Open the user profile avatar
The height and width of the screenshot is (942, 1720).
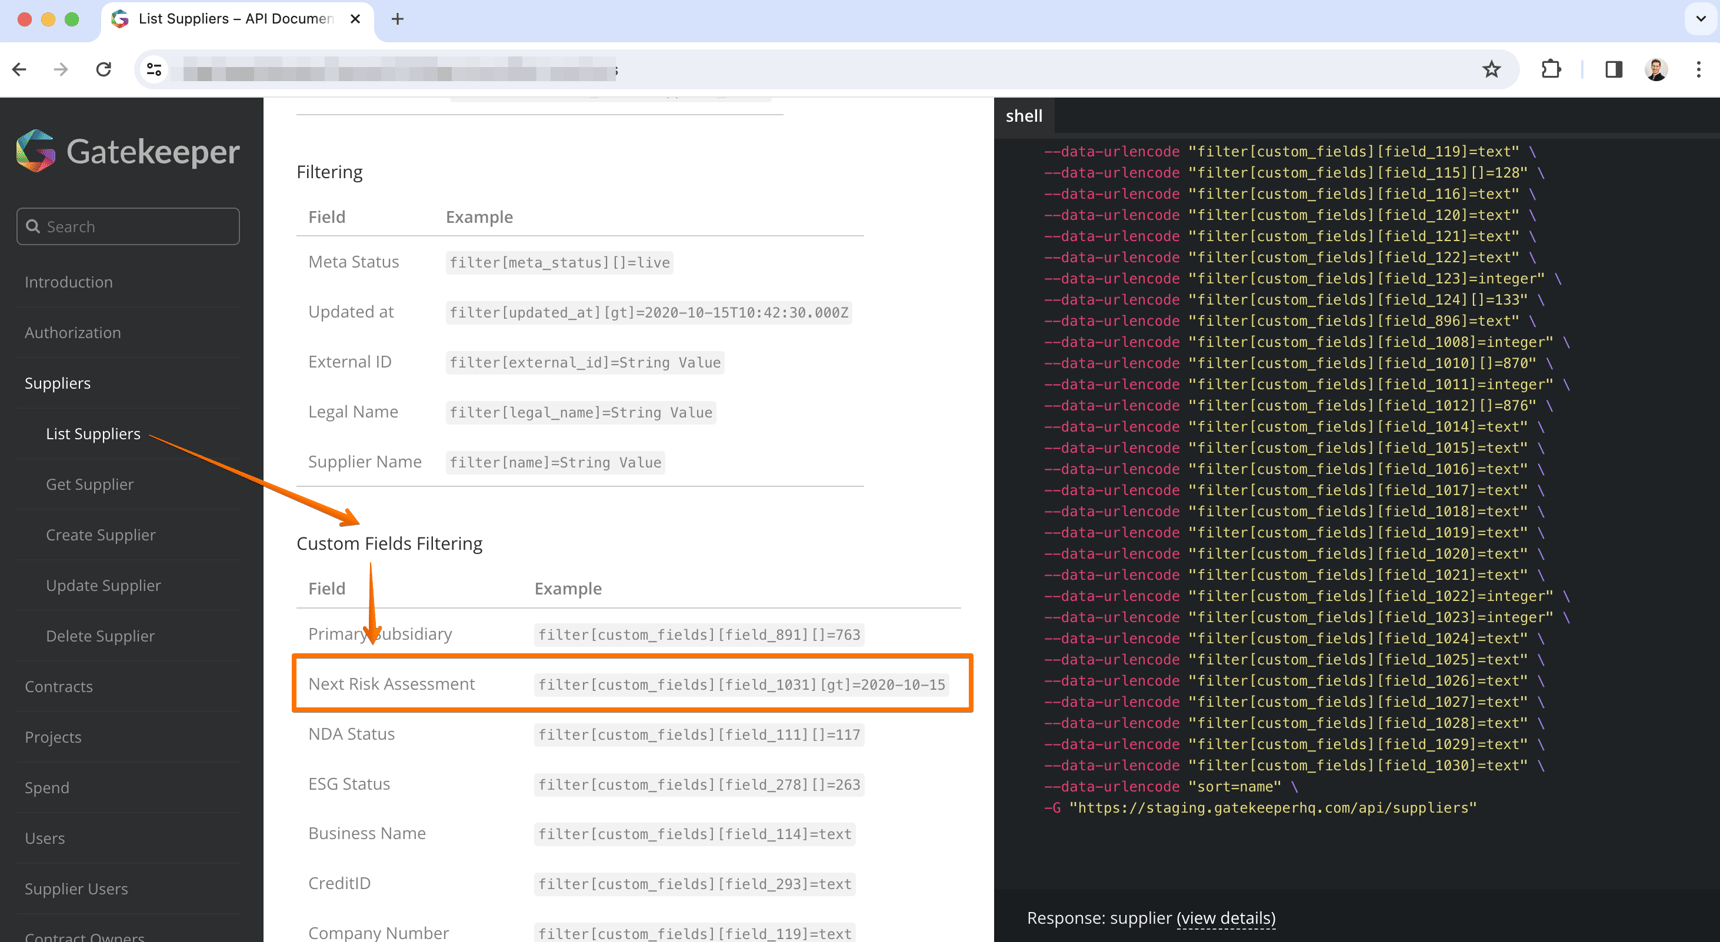(1656, 69)
